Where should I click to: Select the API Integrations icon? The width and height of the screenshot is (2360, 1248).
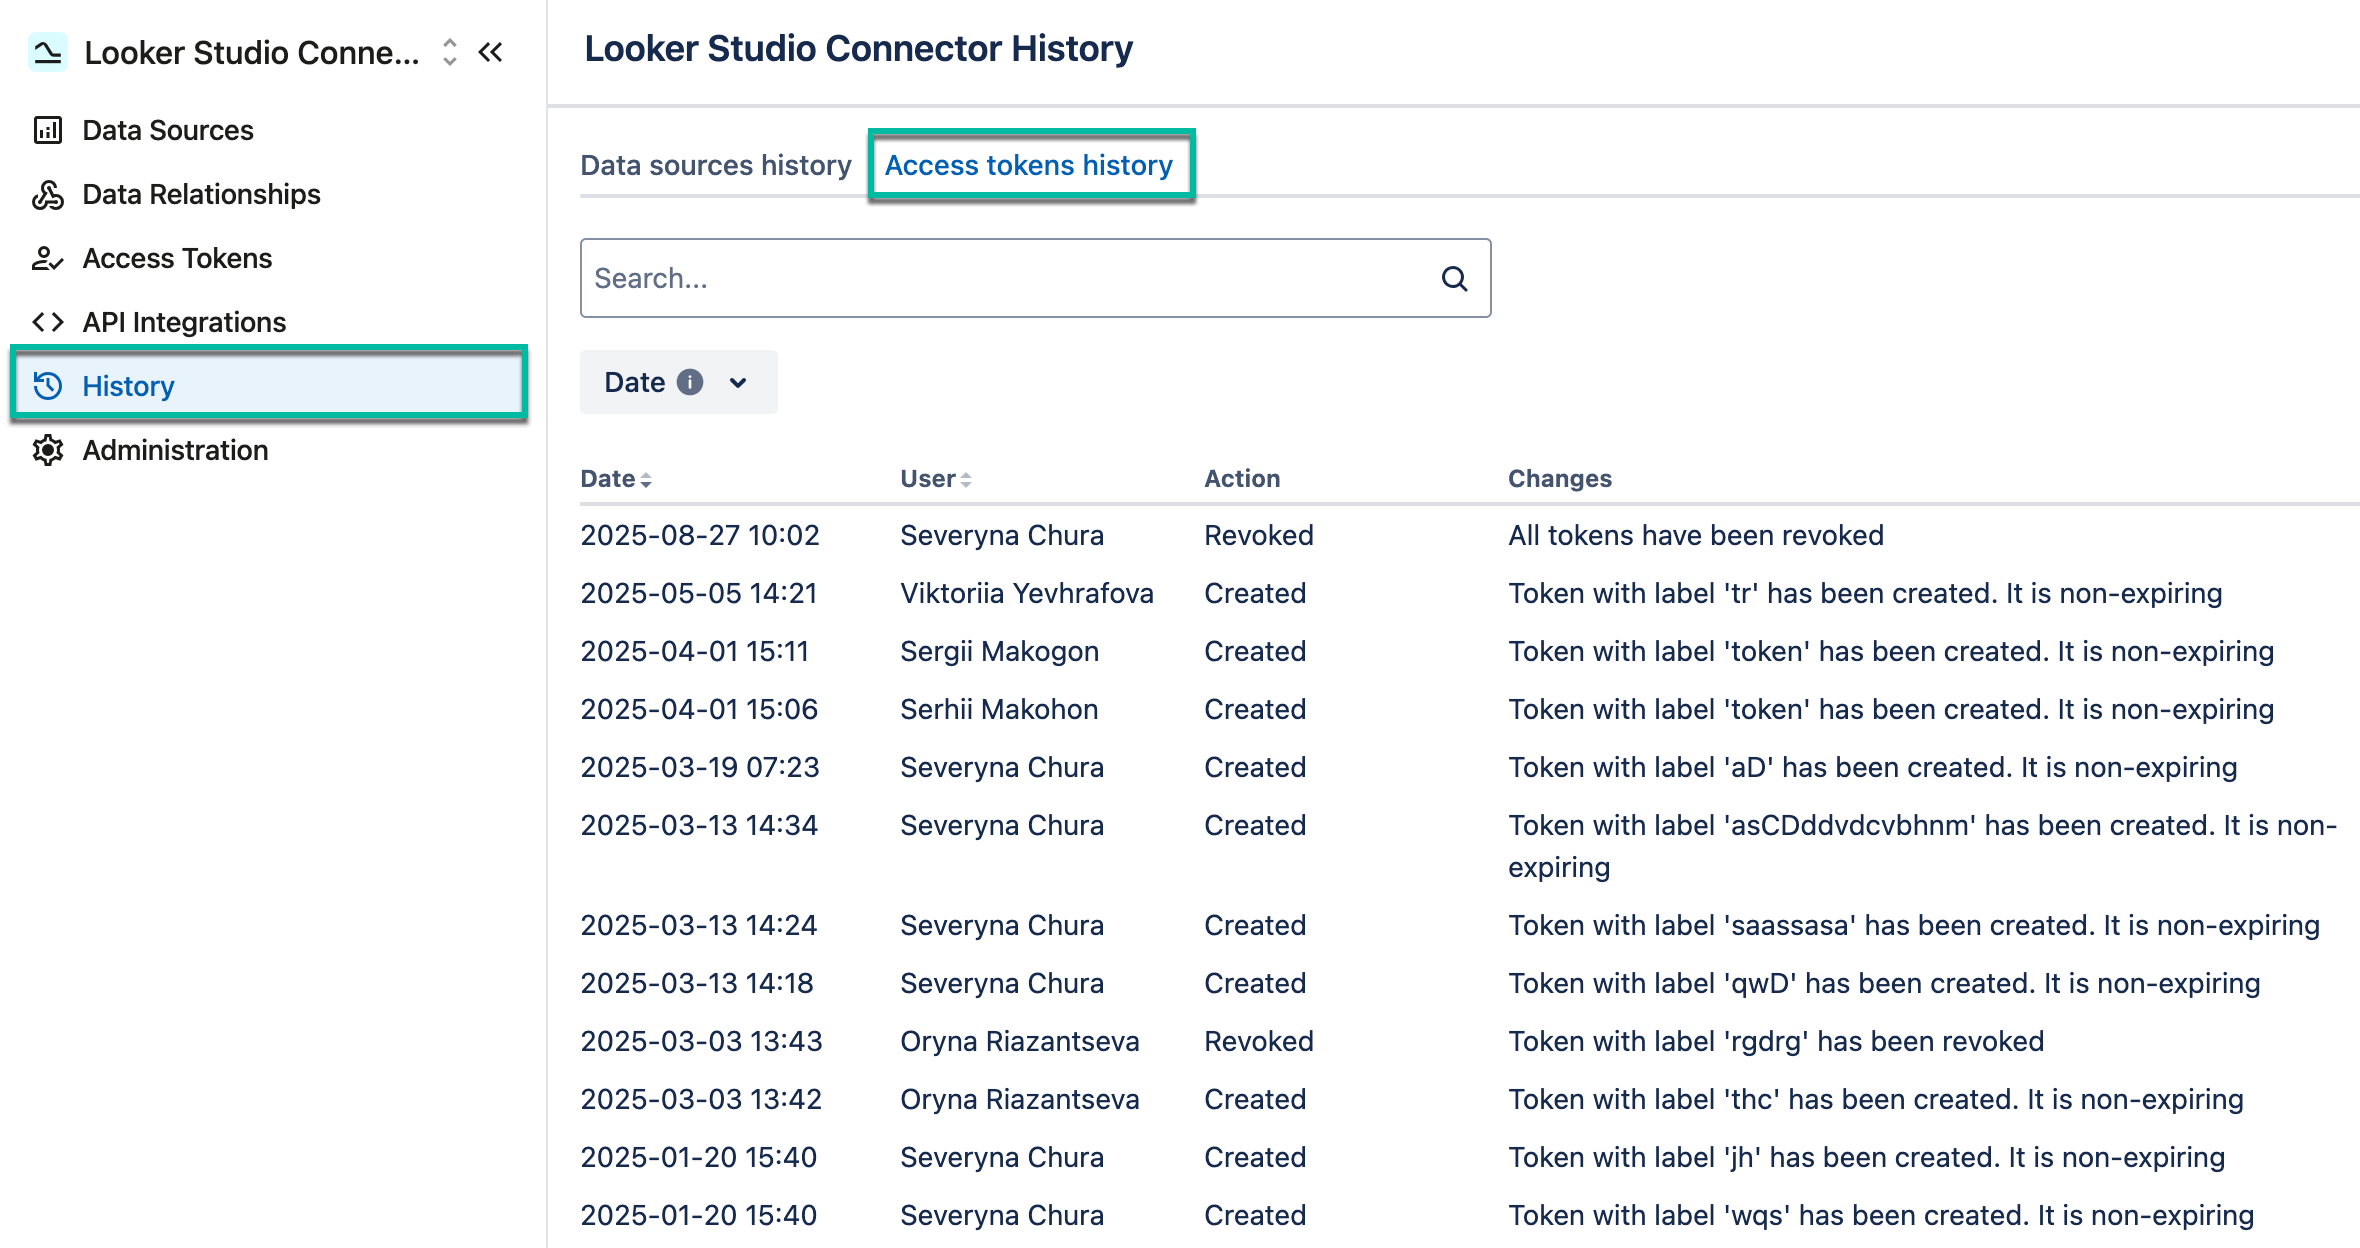[47, 322]
